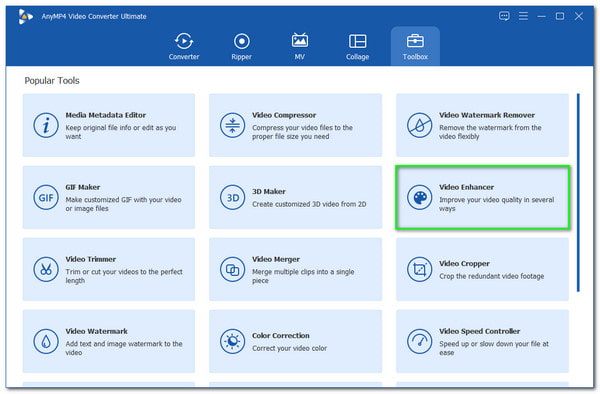Launch the GIF Maker title
This screenshot has height=394, width=600.
[83, 187]
